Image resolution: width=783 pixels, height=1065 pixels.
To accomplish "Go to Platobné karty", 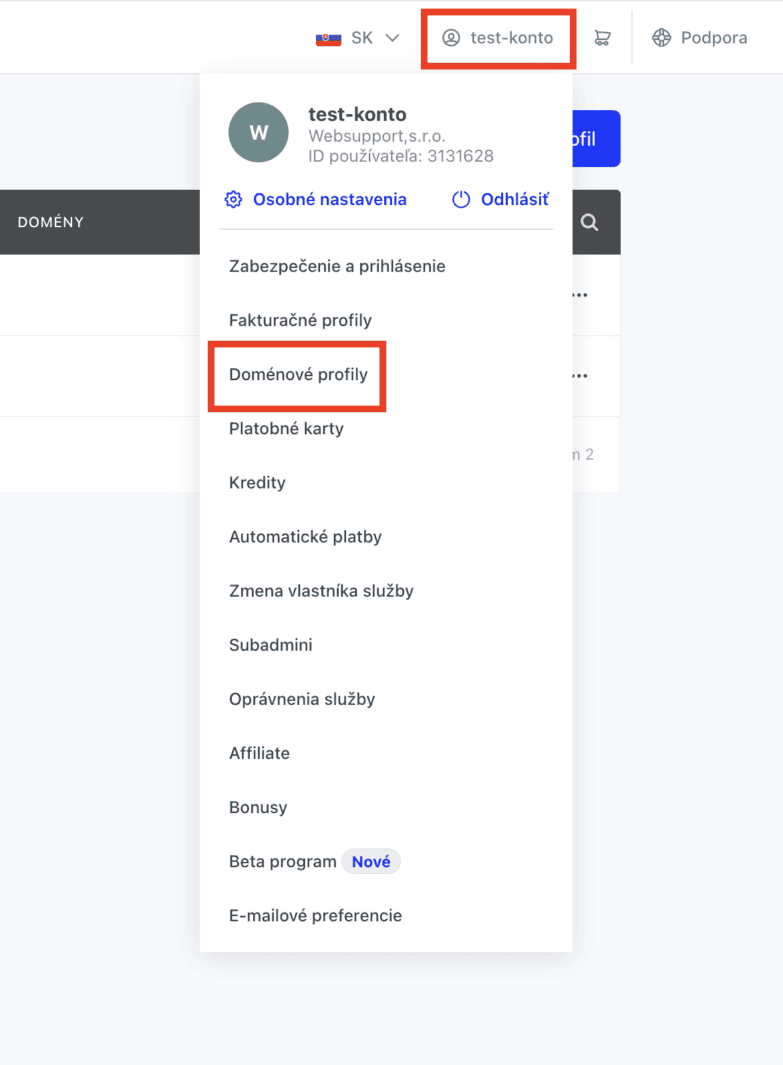I will [x=286, y=429].
